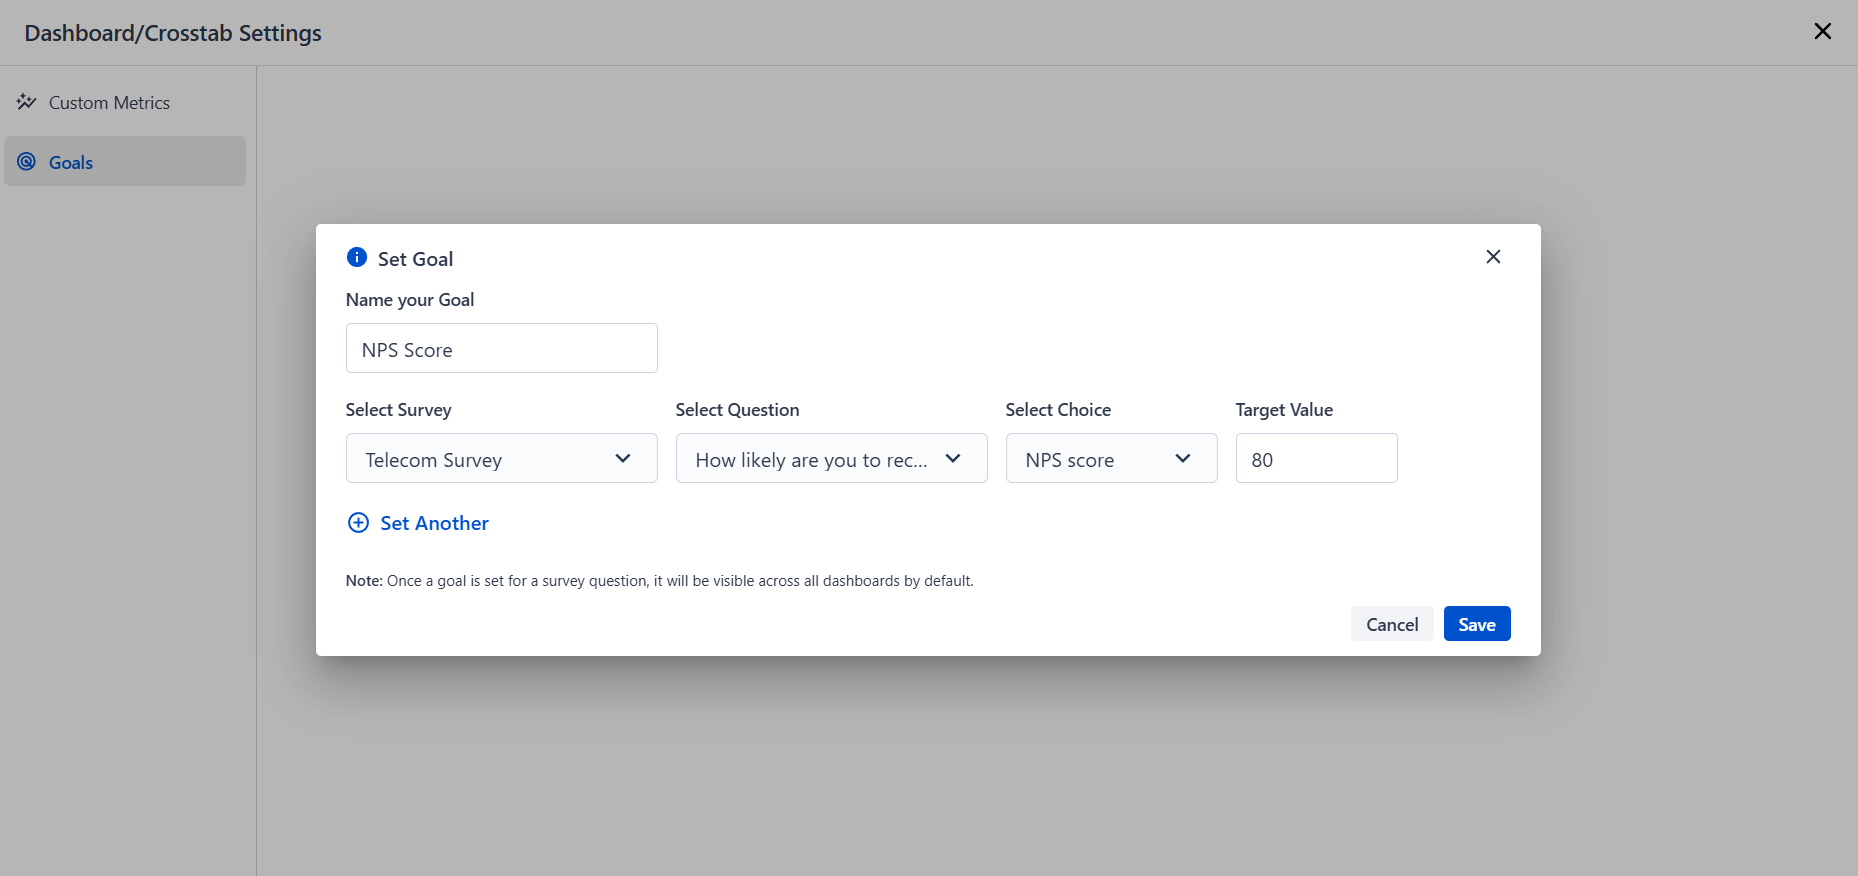1858x876 pixels.
Task: Click the plus circle icon for Set Another
Action: click(x=358, y=523)
